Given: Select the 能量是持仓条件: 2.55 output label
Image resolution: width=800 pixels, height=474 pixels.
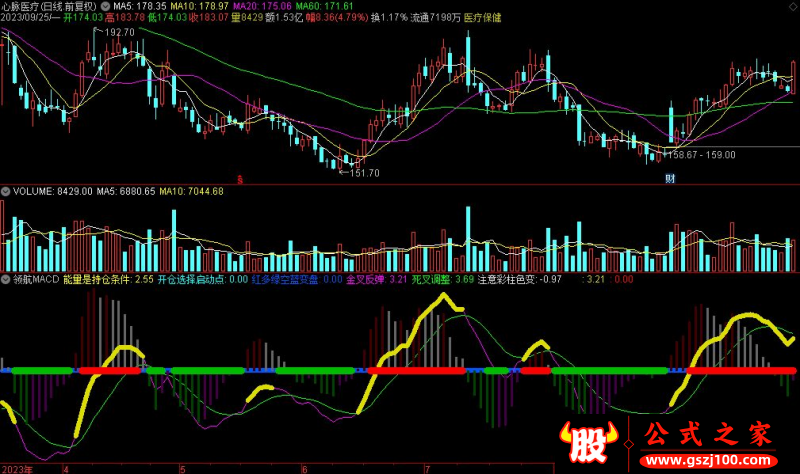Looking at the screenshot, I should [x=108, y=280].
